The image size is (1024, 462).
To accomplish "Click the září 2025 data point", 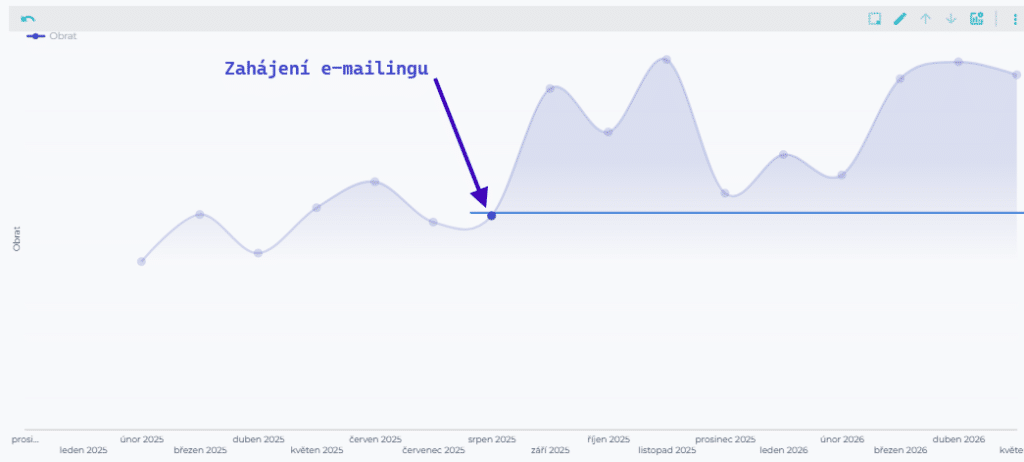I will point(550,88).
